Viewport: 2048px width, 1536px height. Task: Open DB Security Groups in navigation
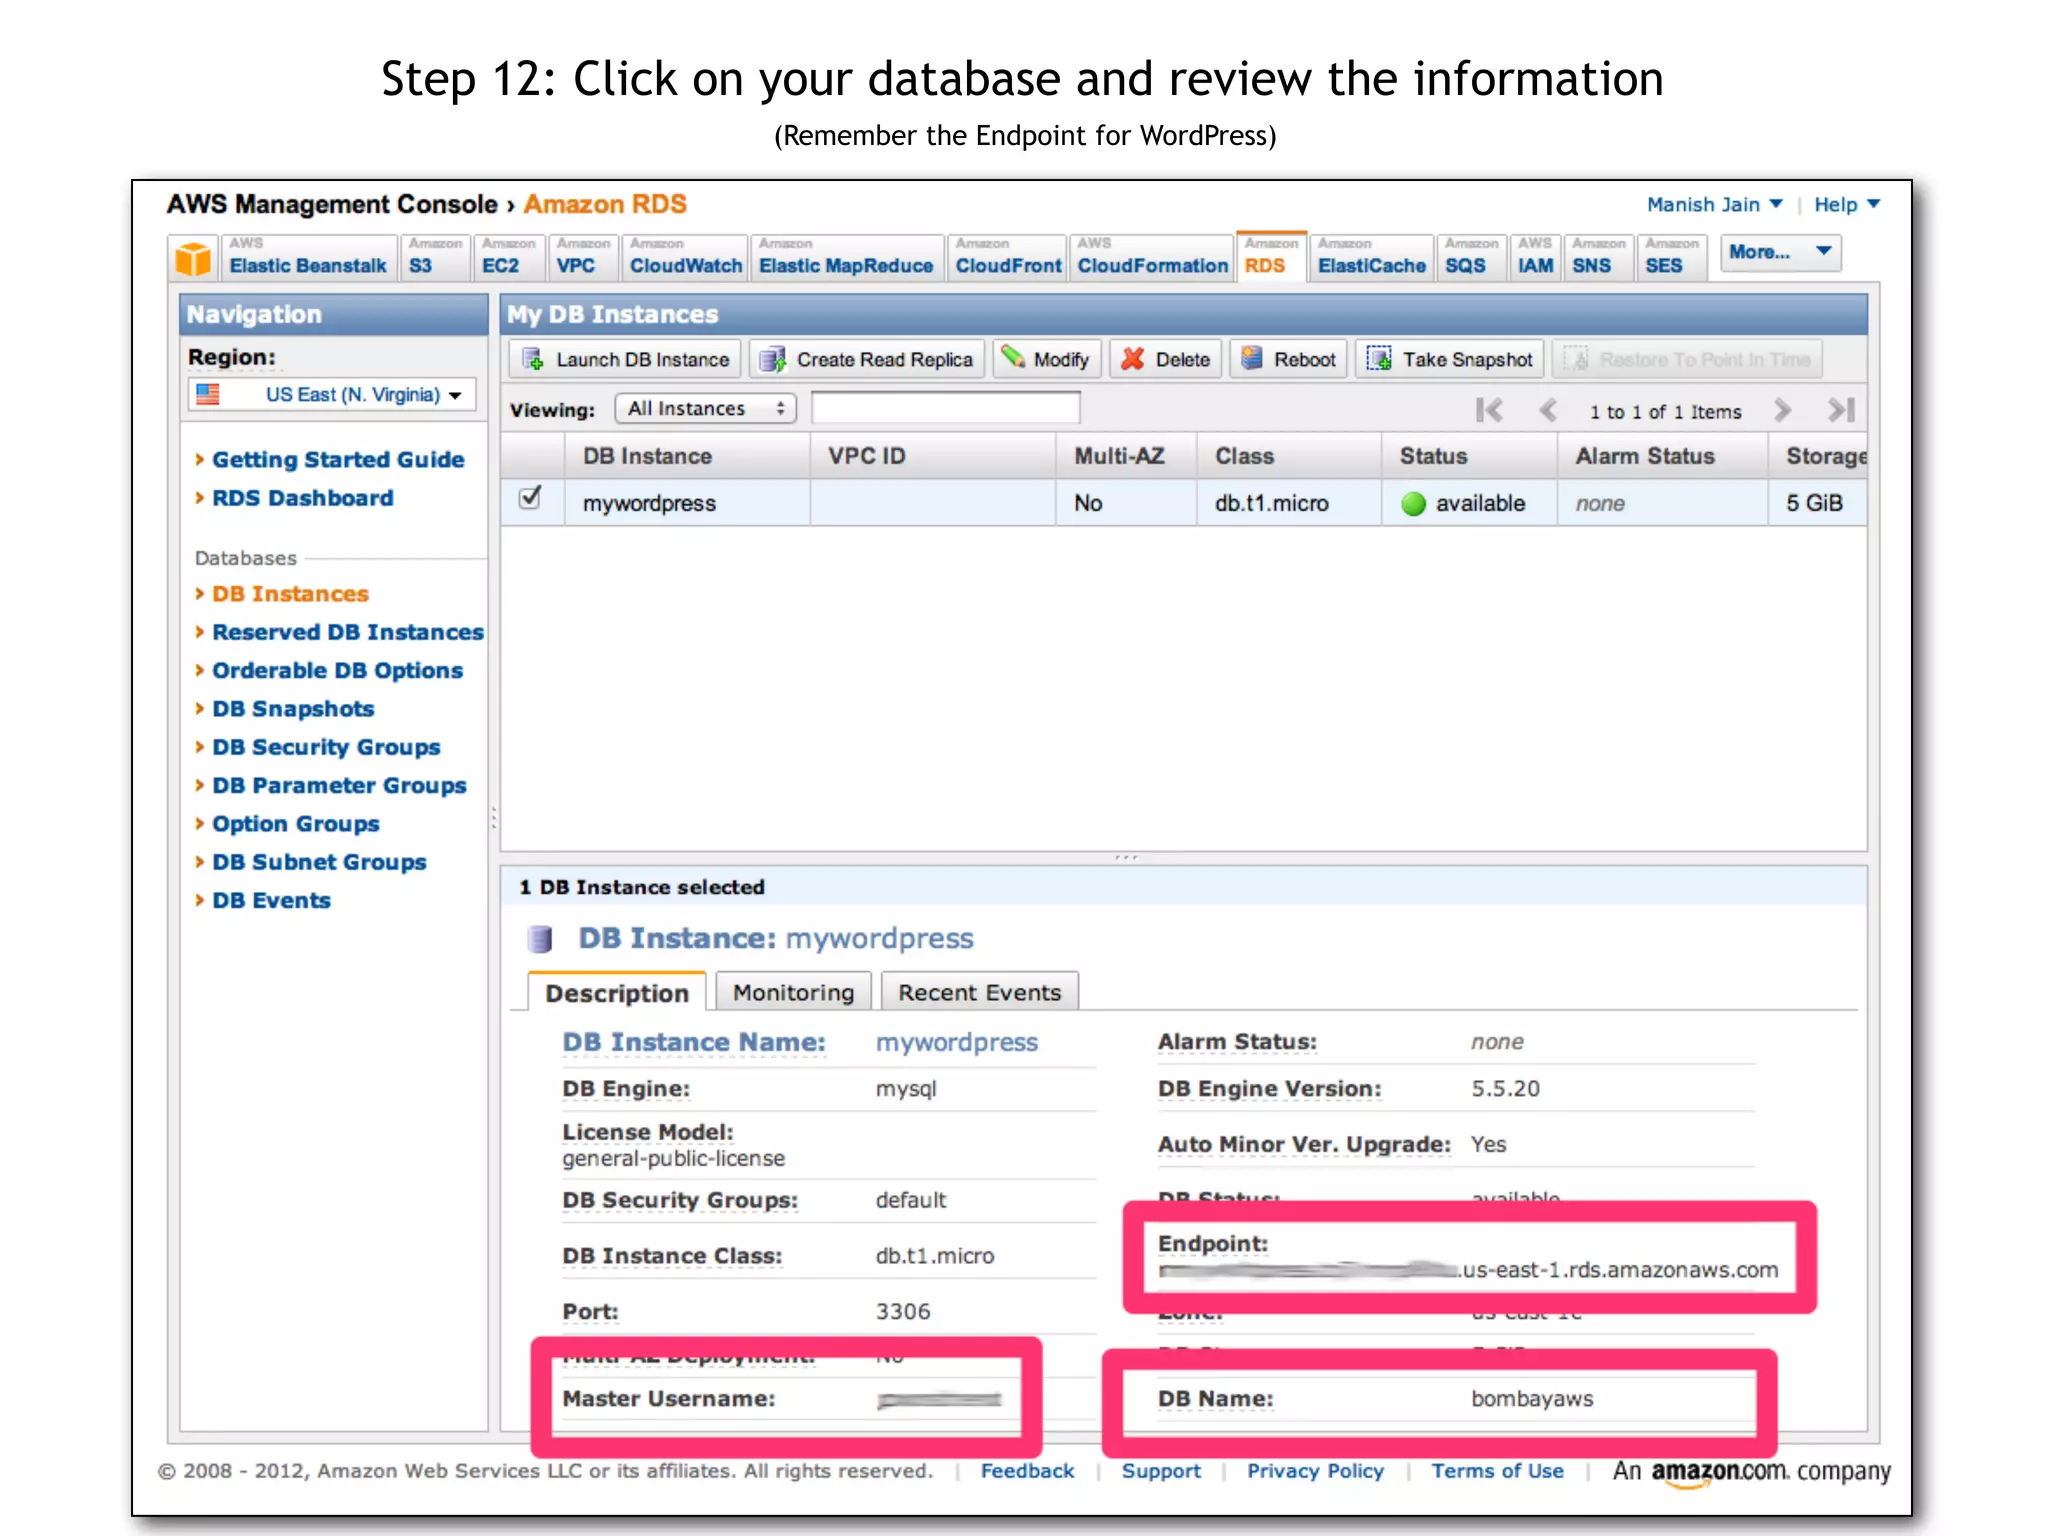[x=326, y=747]
